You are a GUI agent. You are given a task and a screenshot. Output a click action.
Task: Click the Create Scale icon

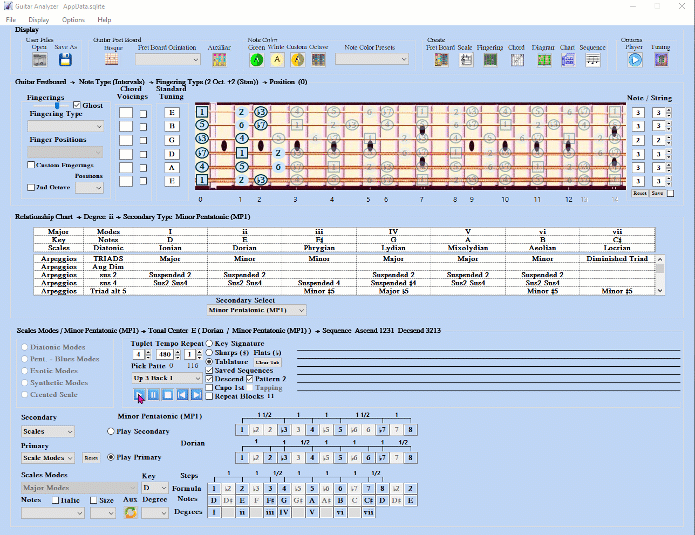point(465,59)
